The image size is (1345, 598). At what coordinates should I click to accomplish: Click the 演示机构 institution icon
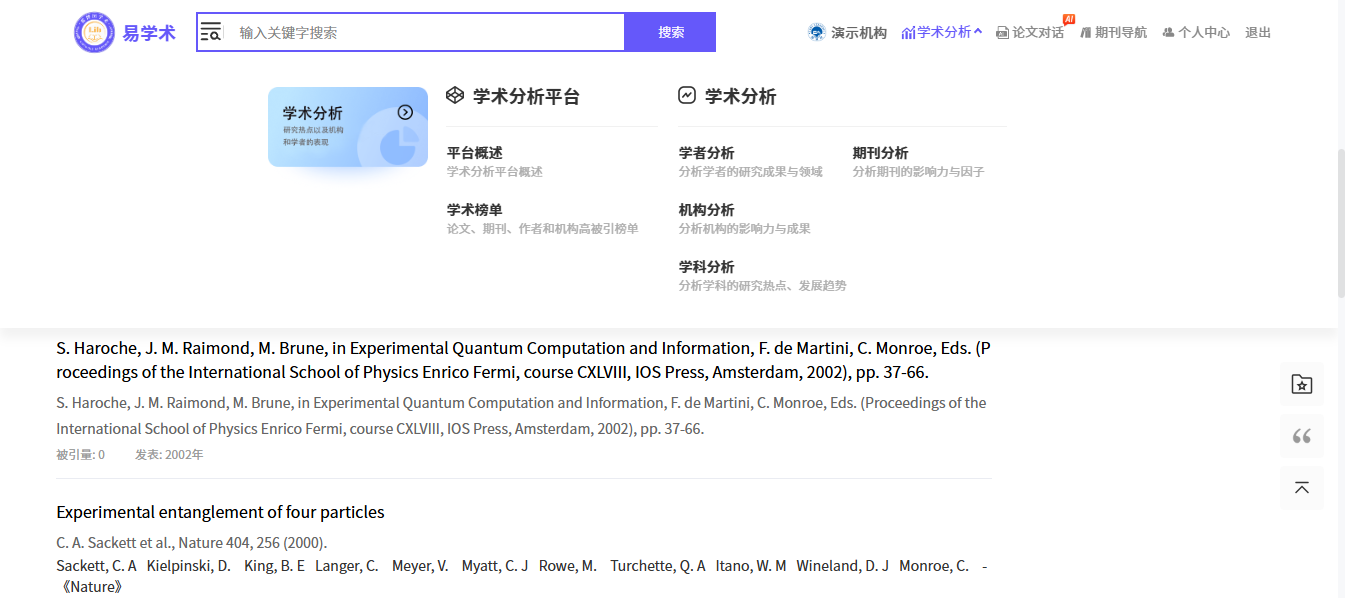[x=817, y=32]
